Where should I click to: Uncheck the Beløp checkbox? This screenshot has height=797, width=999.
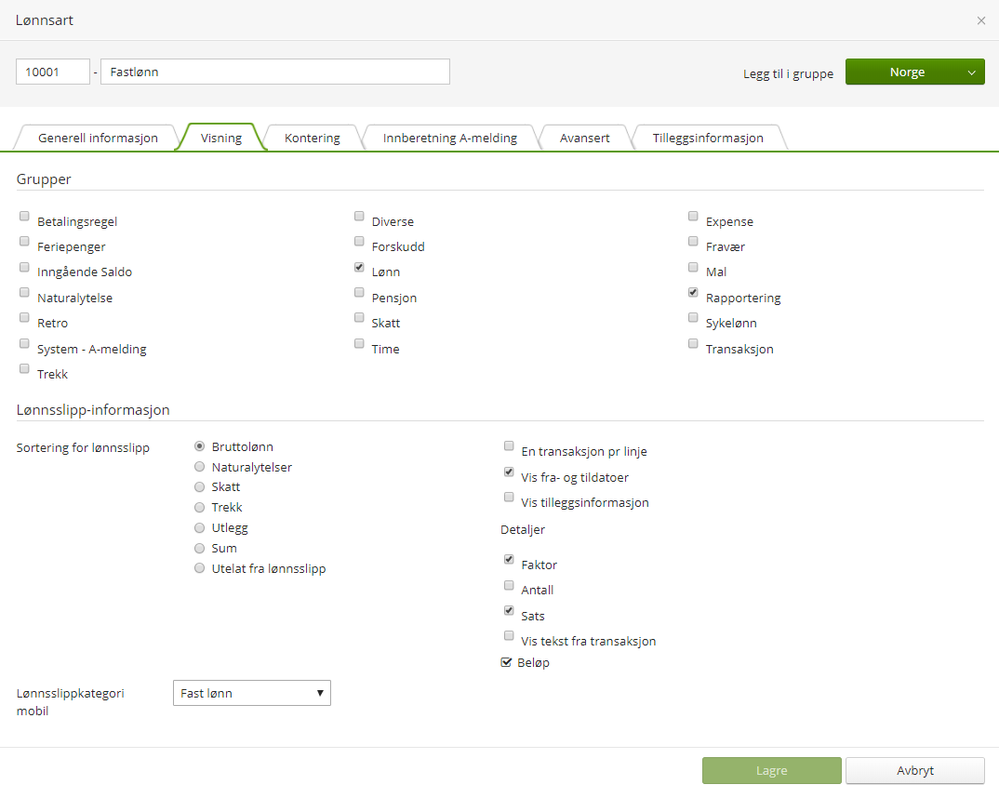tap(507, 663)
